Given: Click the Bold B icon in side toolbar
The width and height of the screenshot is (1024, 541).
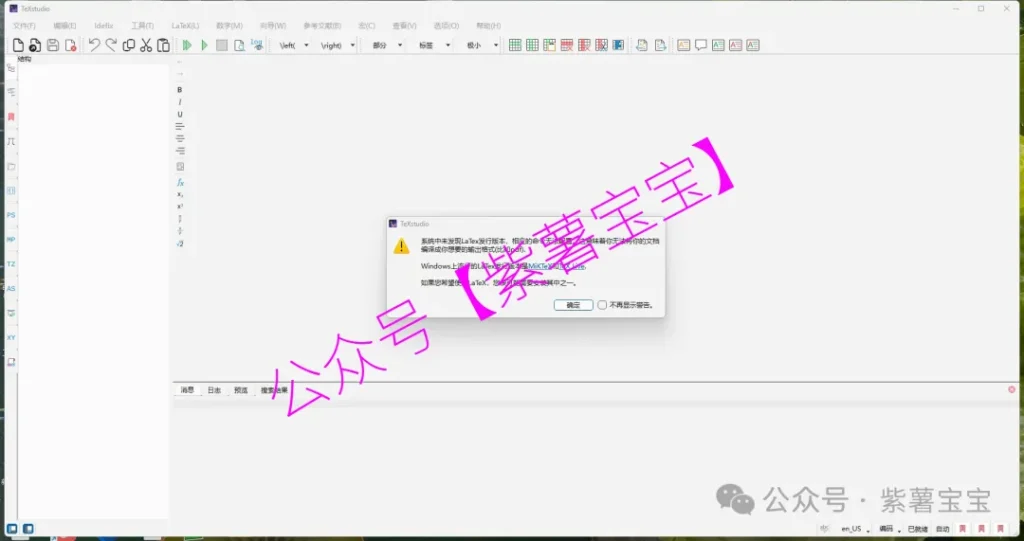Looking at the screenshot, I should pos(180,90).
